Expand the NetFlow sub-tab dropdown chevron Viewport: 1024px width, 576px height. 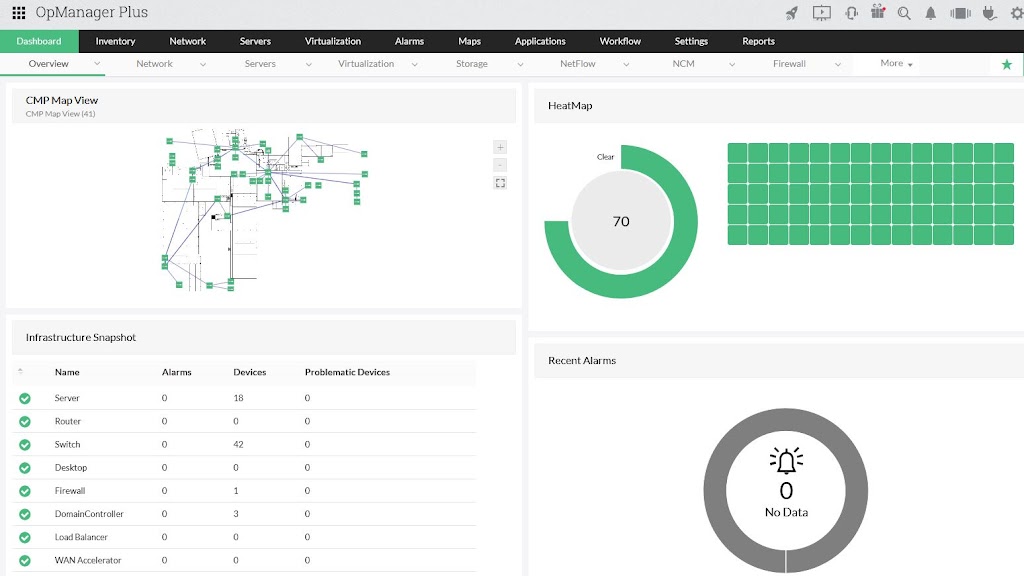[626, 65]
